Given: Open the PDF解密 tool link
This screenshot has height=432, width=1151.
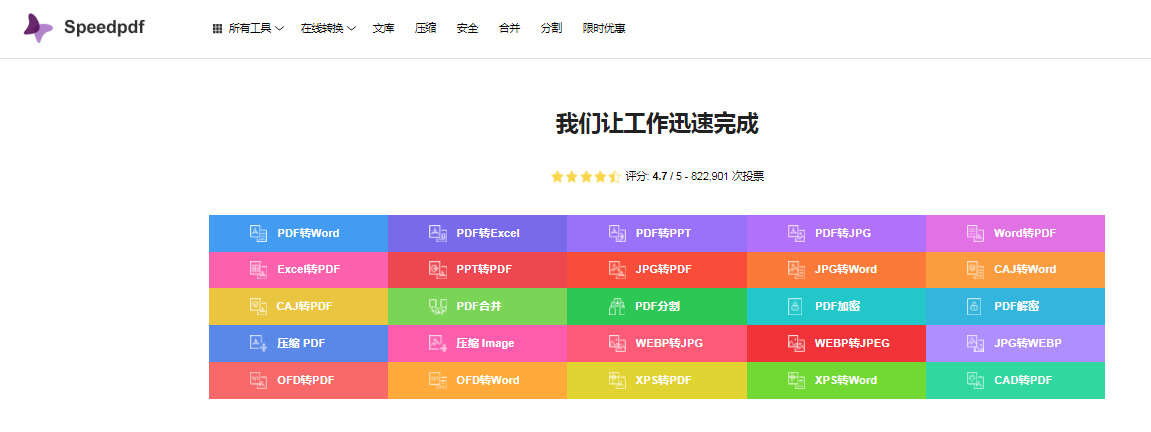Looking at the screenshot, I should (1016, 306).
